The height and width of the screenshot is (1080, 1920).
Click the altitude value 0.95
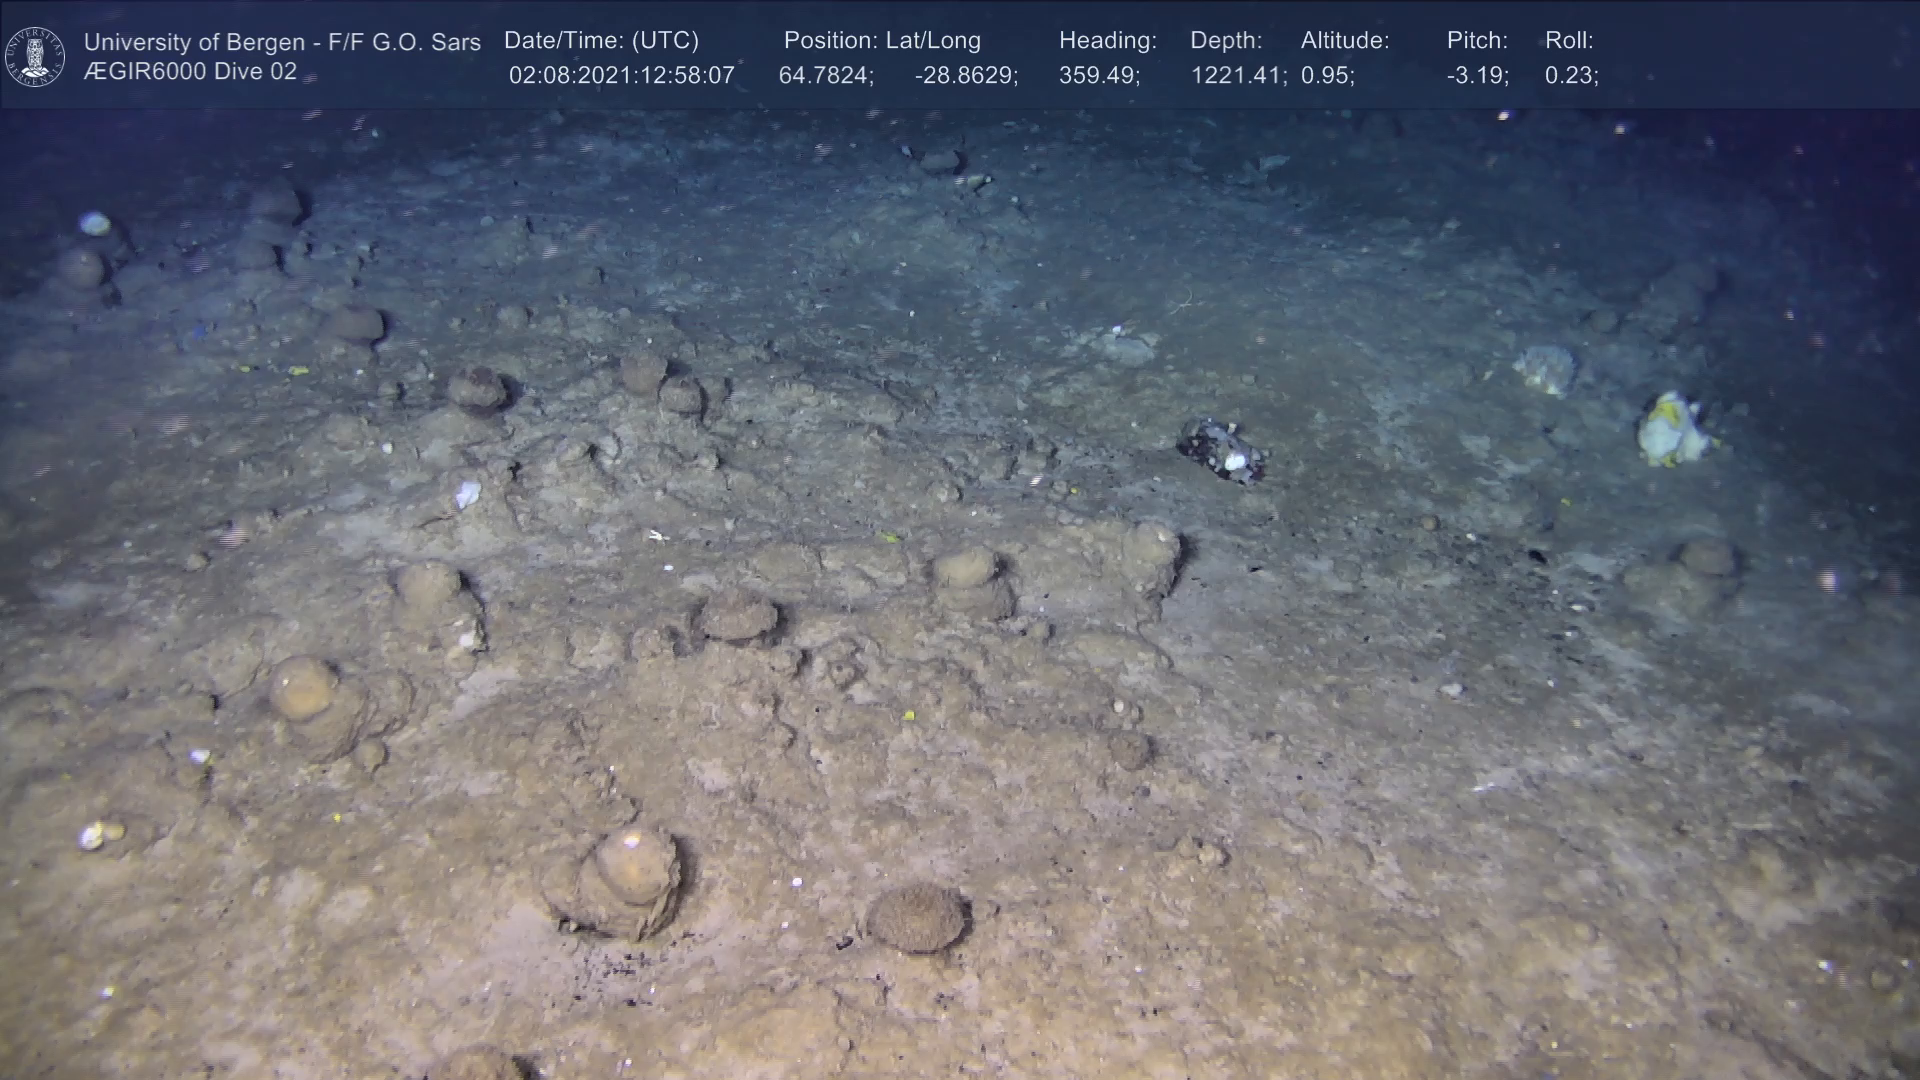pyautogui.click(x=1327, y=76)
